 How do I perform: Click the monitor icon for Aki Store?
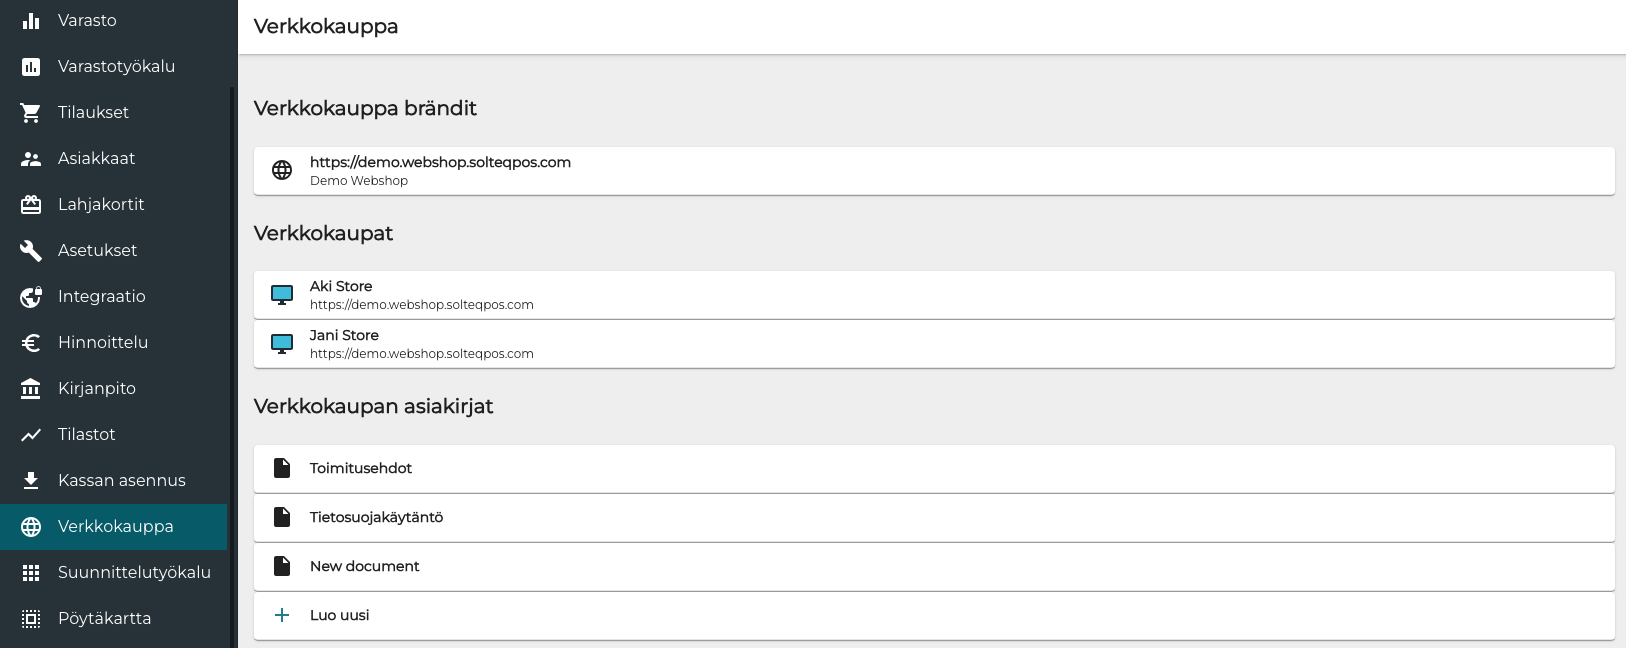[282, 295]
